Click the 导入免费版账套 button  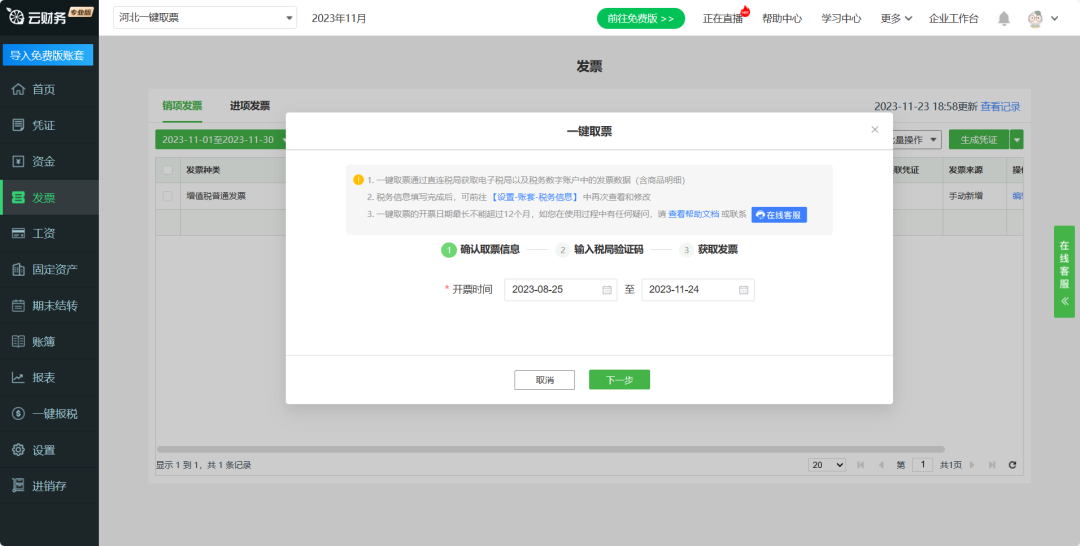click(48, 55)
